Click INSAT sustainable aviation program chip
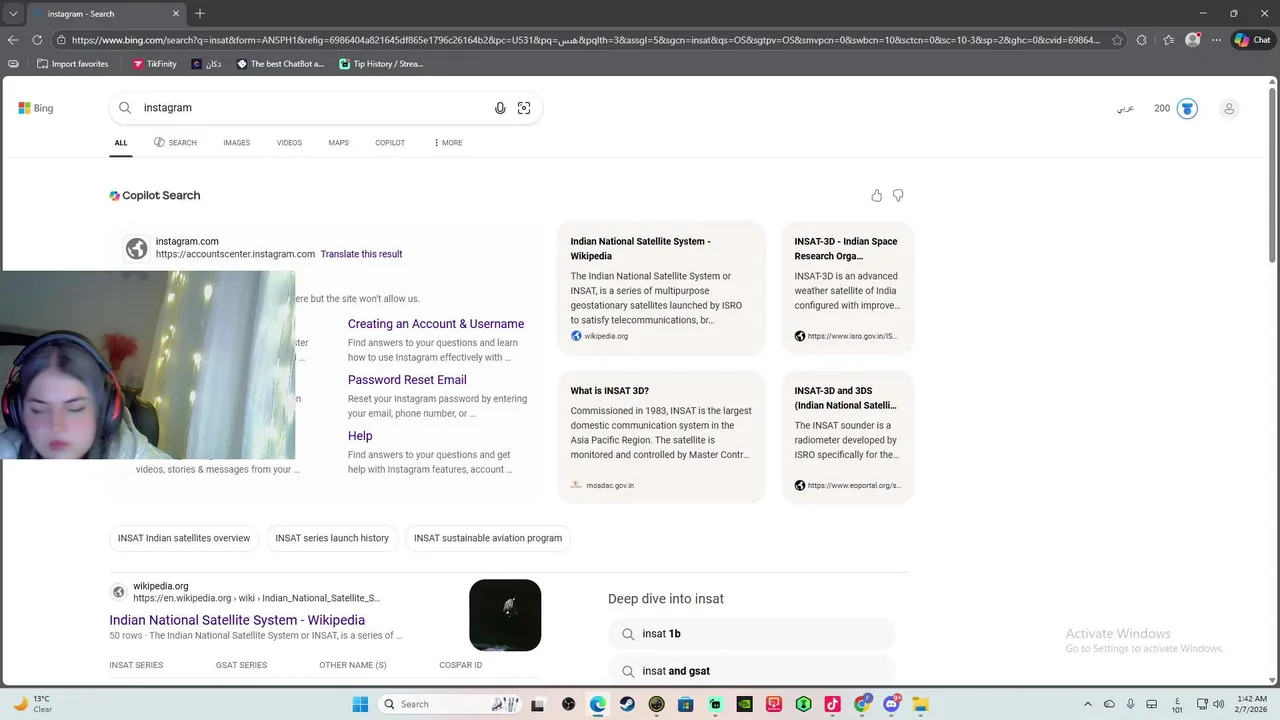This screenshot has width=1280, height=720. [x=488, y=538]
